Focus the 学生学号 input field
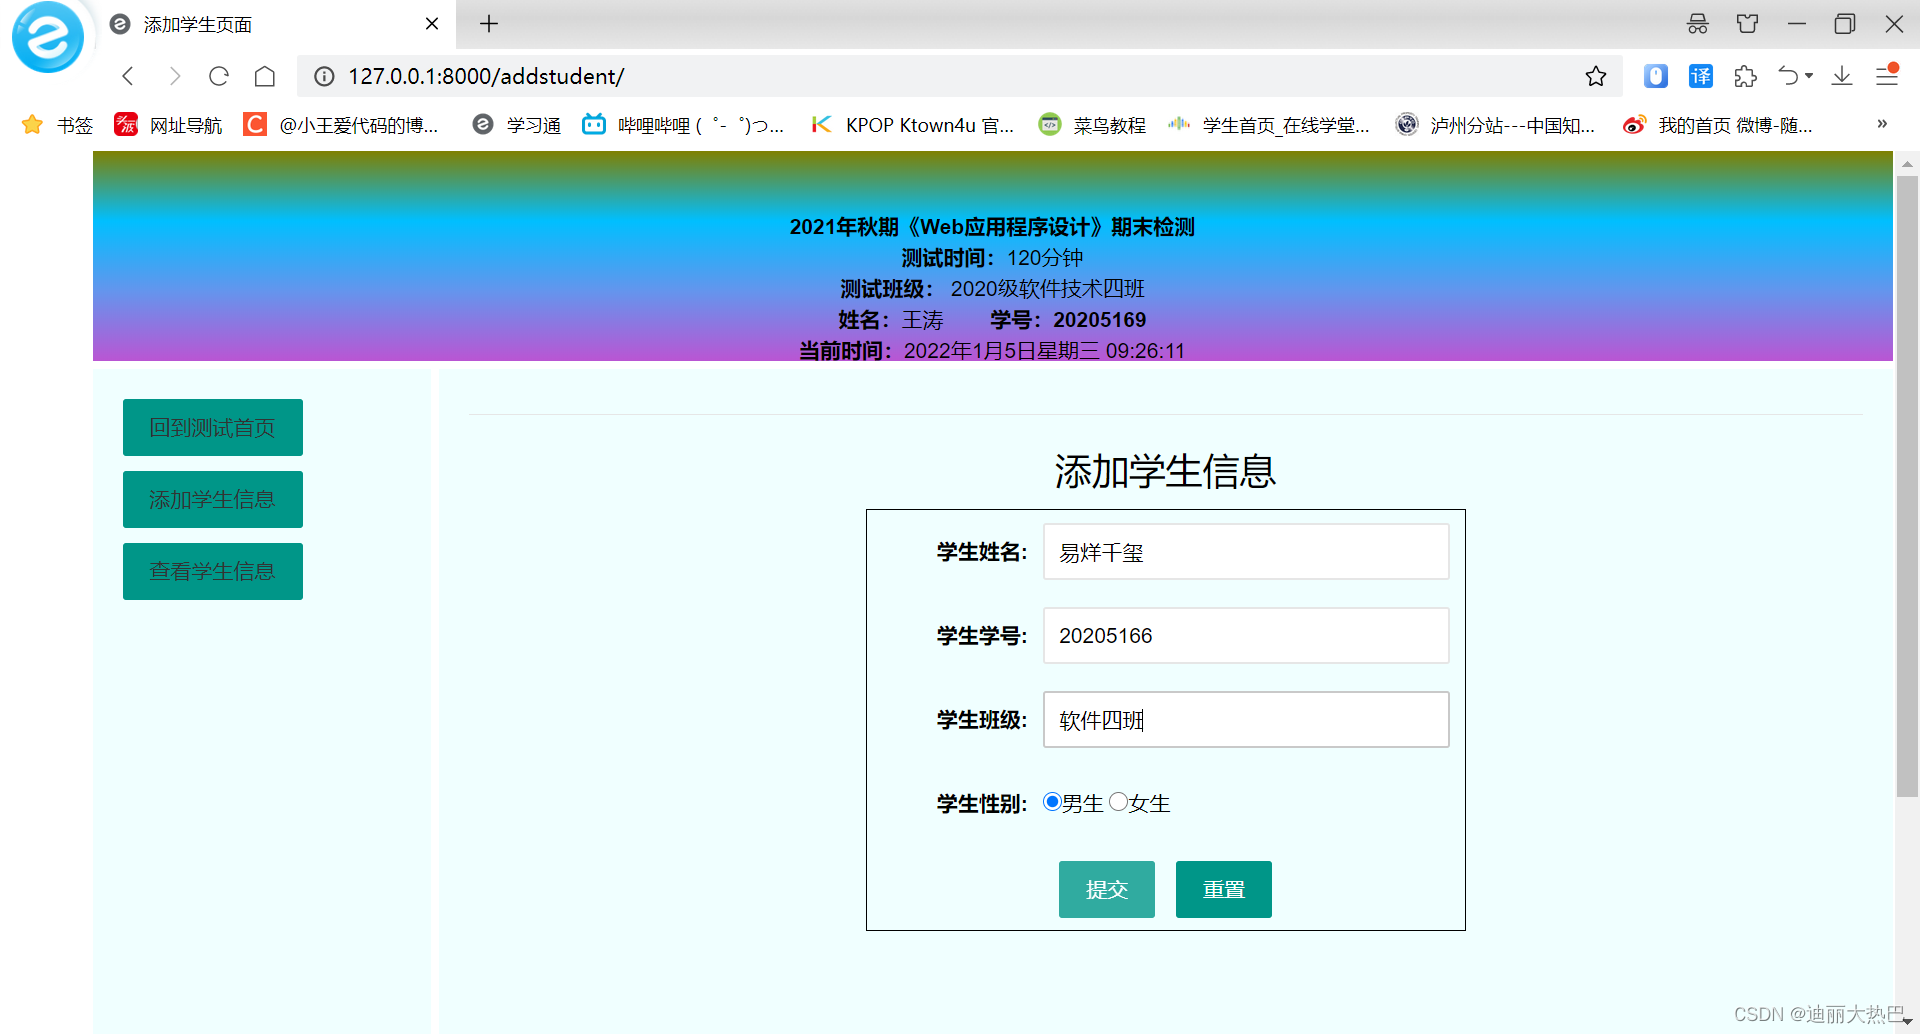Image resolution: width=1920 pixels, height=1034 pixels. click(x=1246, y=635)
